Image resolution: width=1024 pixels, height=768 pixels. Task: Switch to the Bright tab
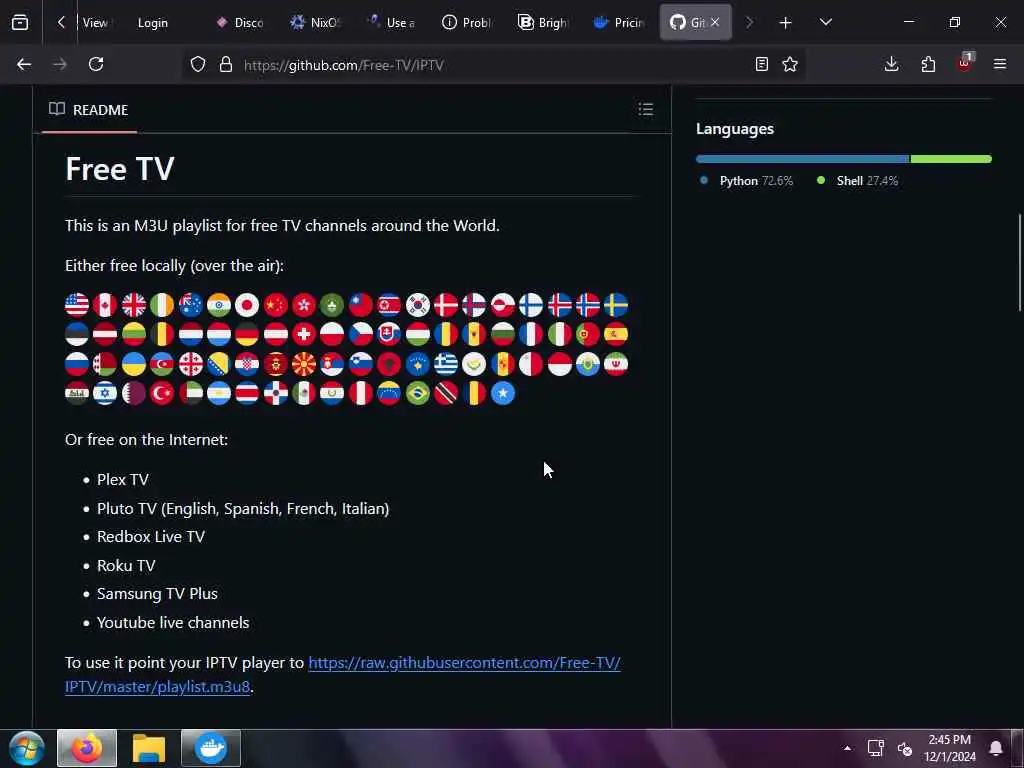coord(544,23)
